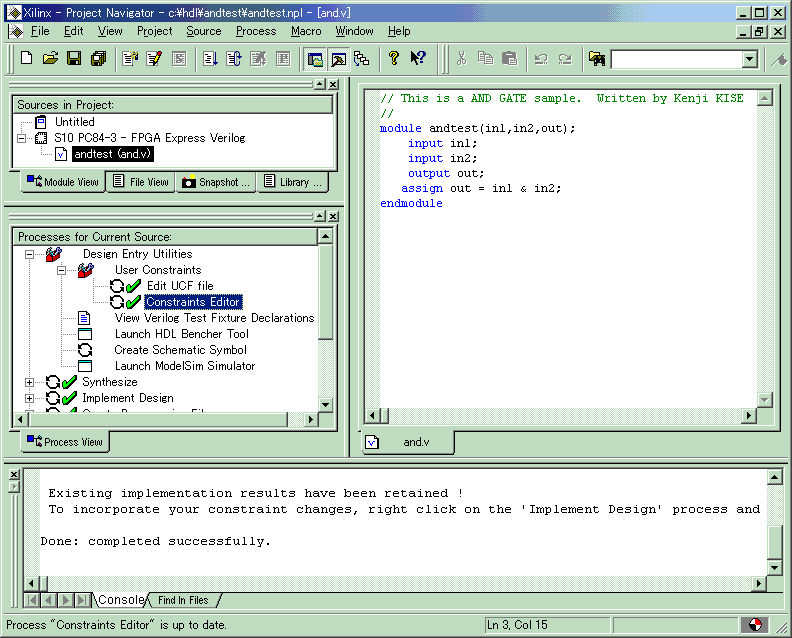Click the Open folder toolbar icon

tap(50, 59)
